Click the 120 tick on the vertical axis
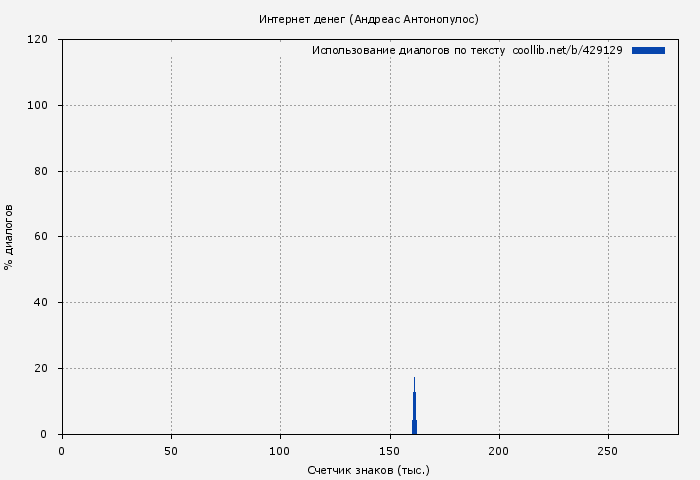Viewport: 700px width, 480px height. [39, 40]
